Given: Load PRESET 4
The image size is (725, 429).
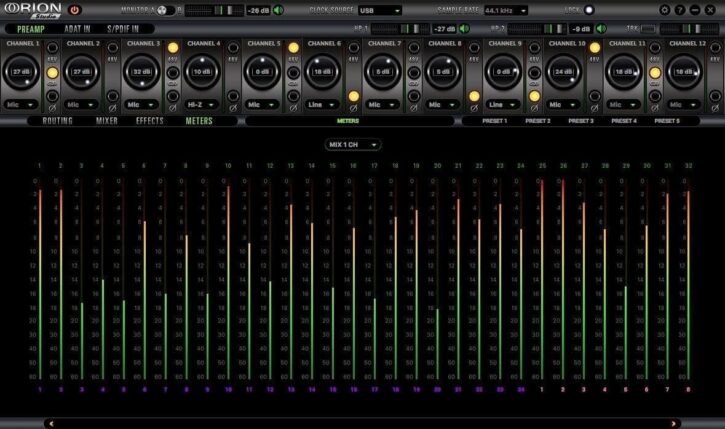Looking at the screenshot, I should (624, 121).
